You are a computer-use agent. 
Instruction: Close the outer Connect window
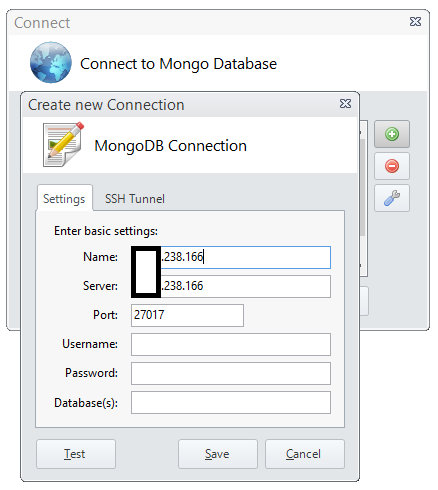[415, 22]
